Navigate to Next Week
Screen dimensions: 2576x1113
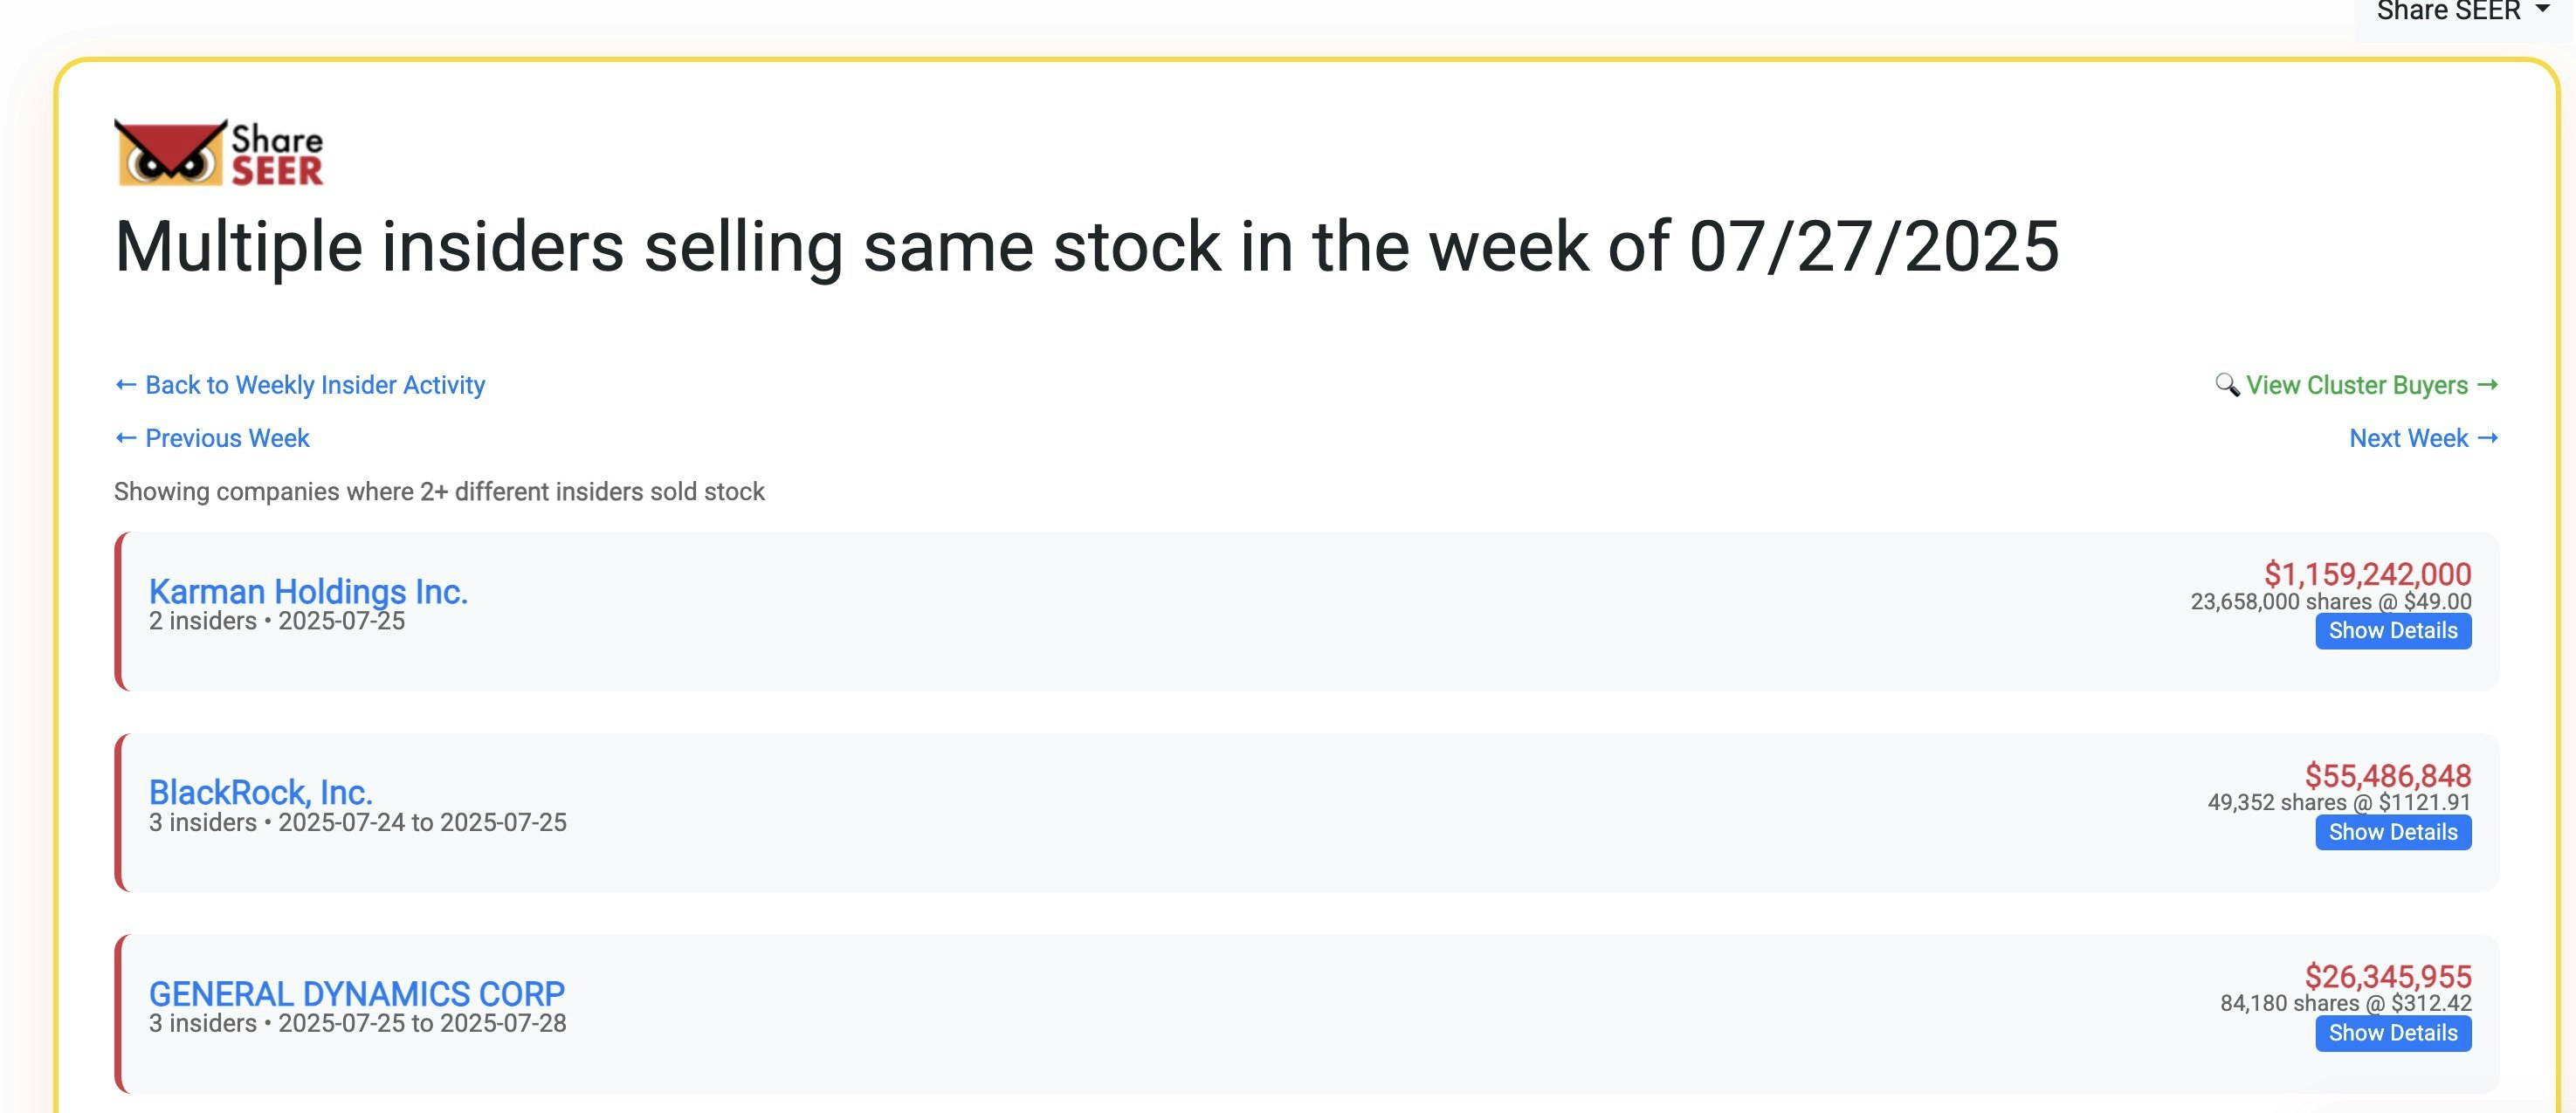coord(2408,438)
